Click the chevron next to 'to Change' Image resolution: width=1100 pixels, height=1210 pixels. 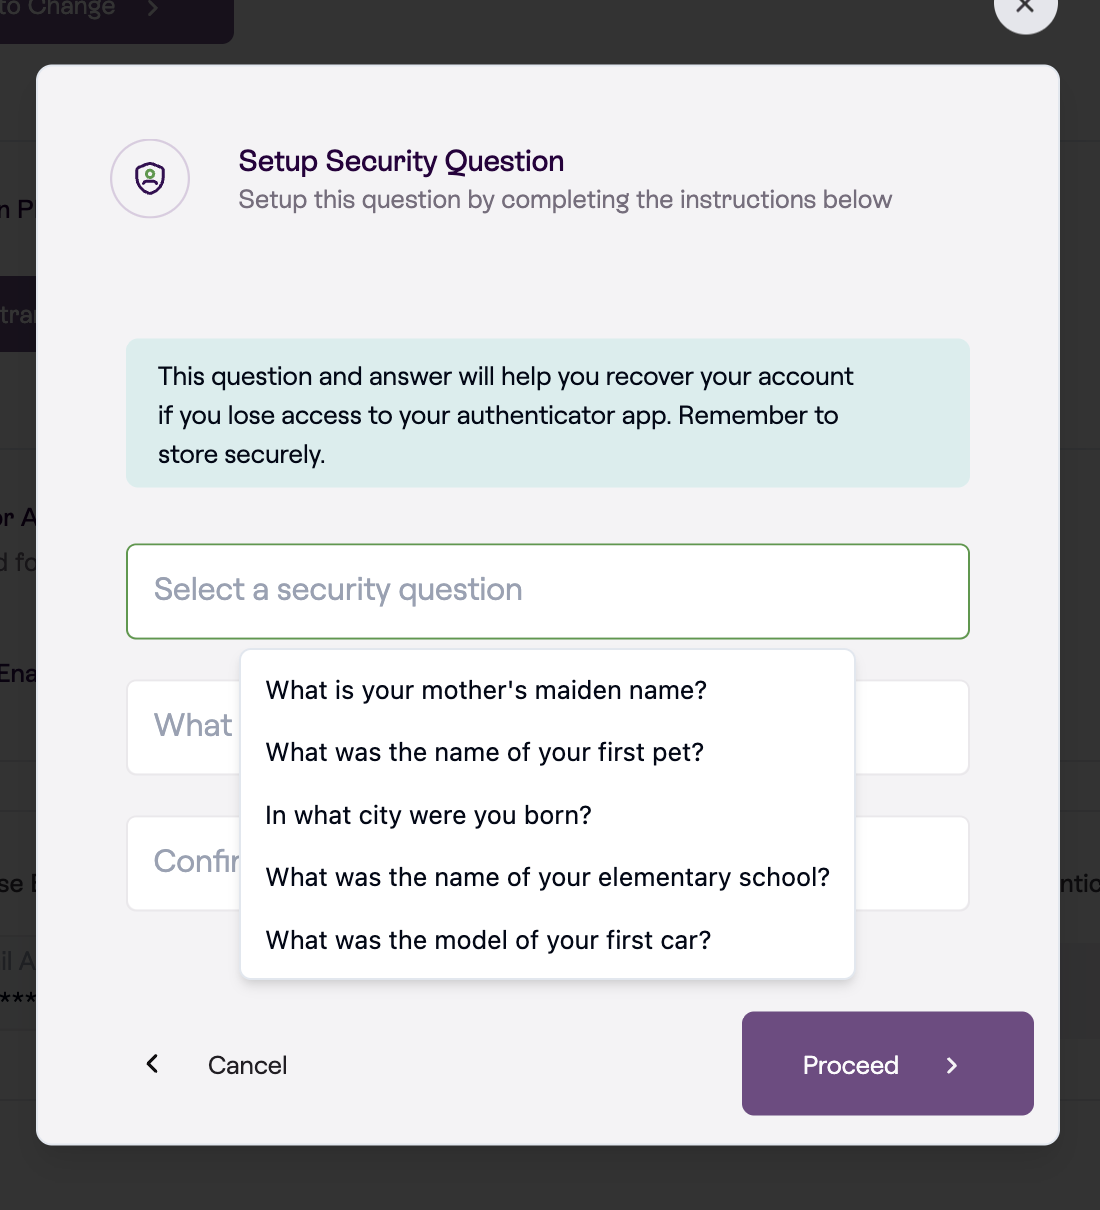[152, 8]
